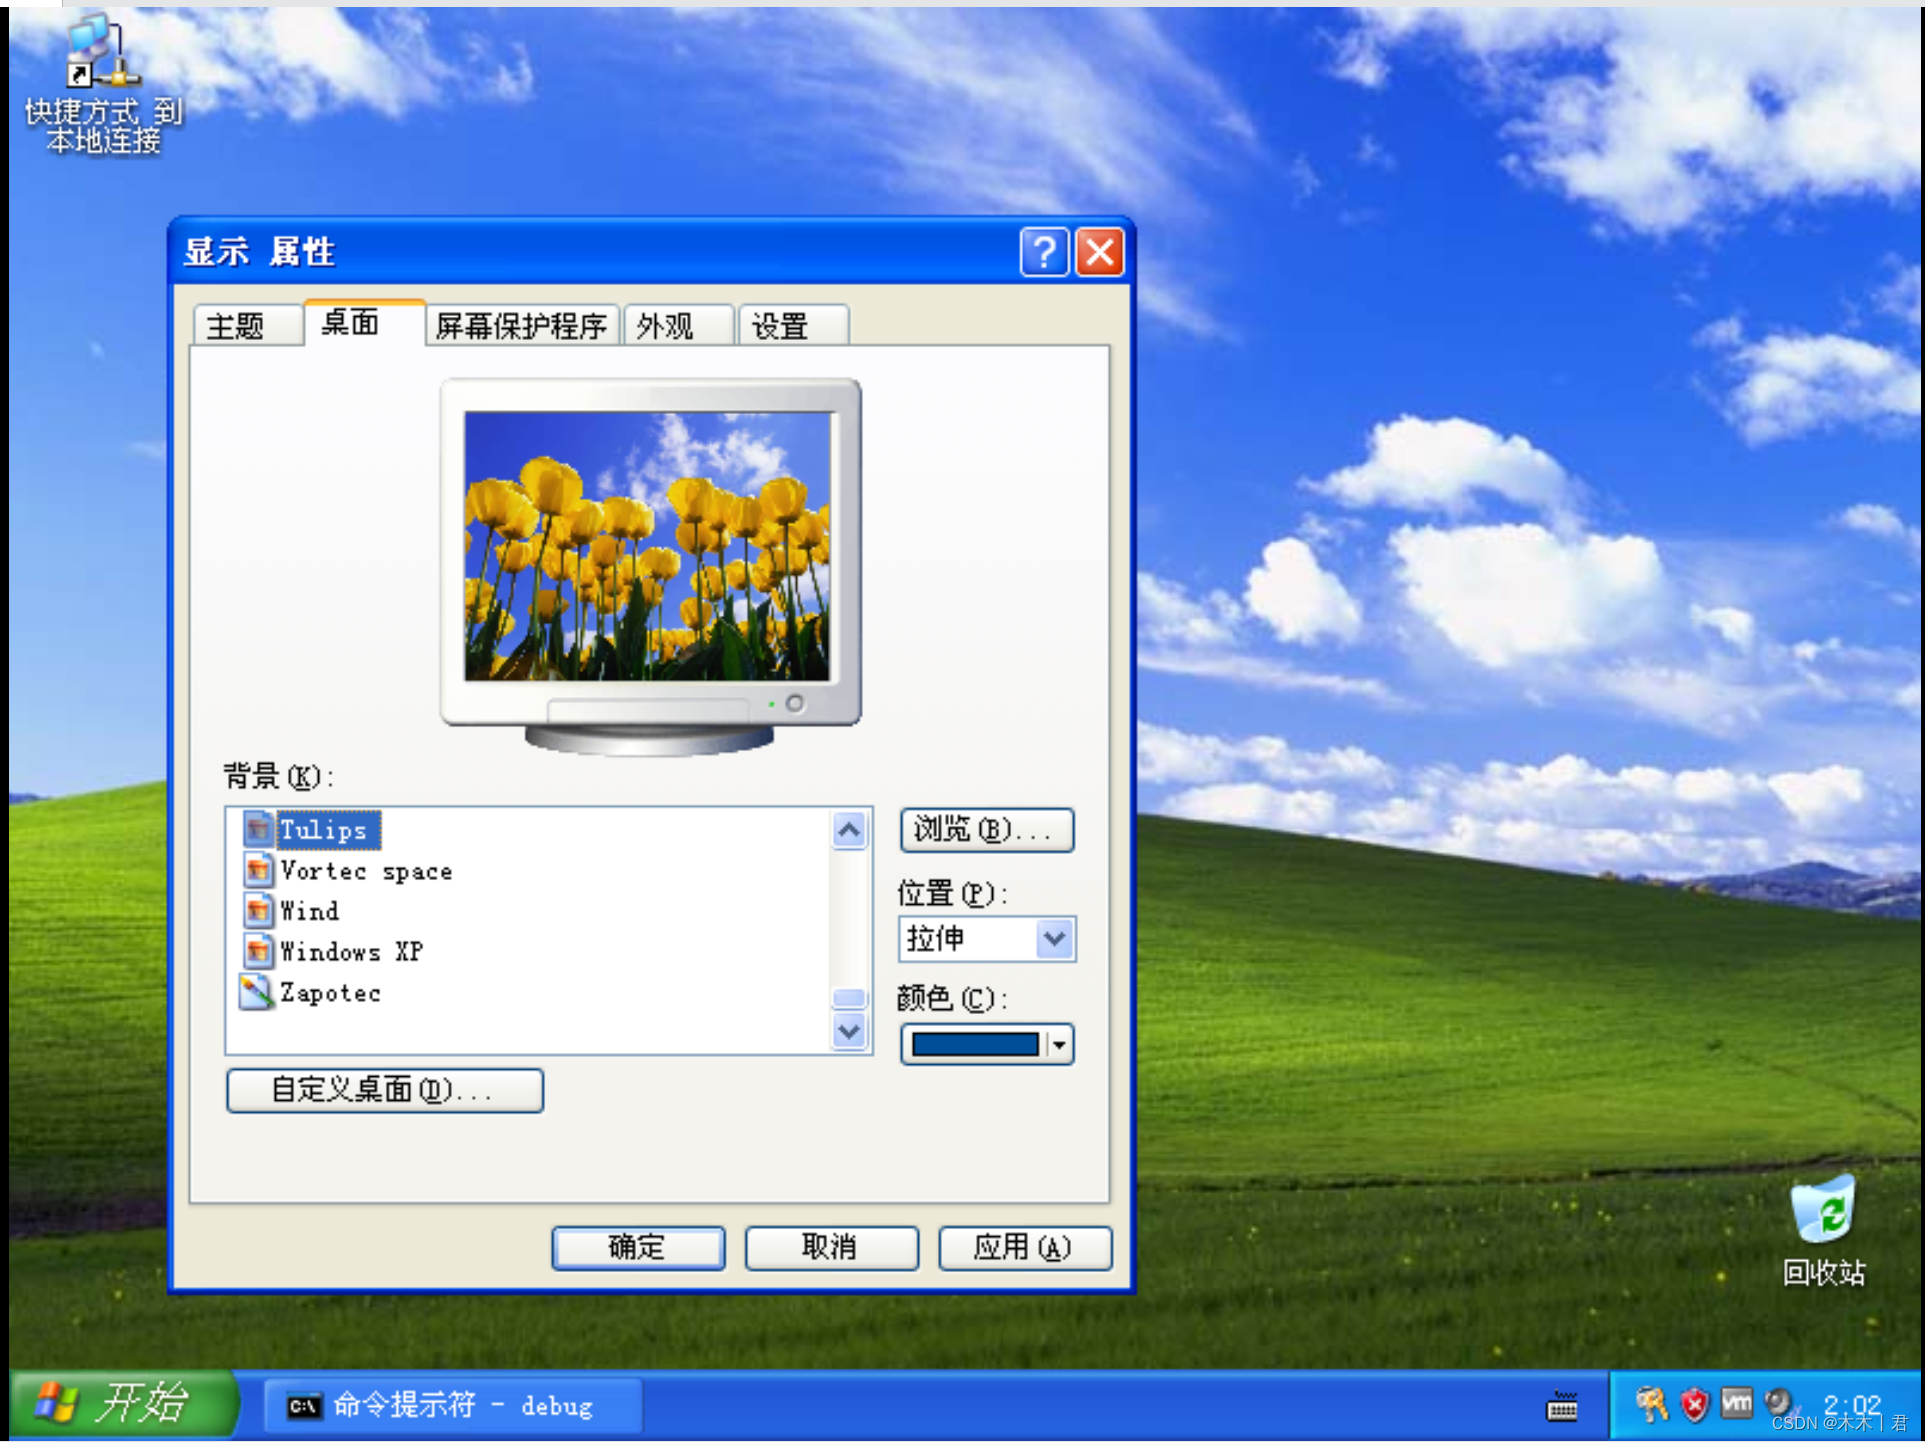Click the round tray icon beside the clock
Screen dimensions: 1925x1442
tap(1778, 1402)
